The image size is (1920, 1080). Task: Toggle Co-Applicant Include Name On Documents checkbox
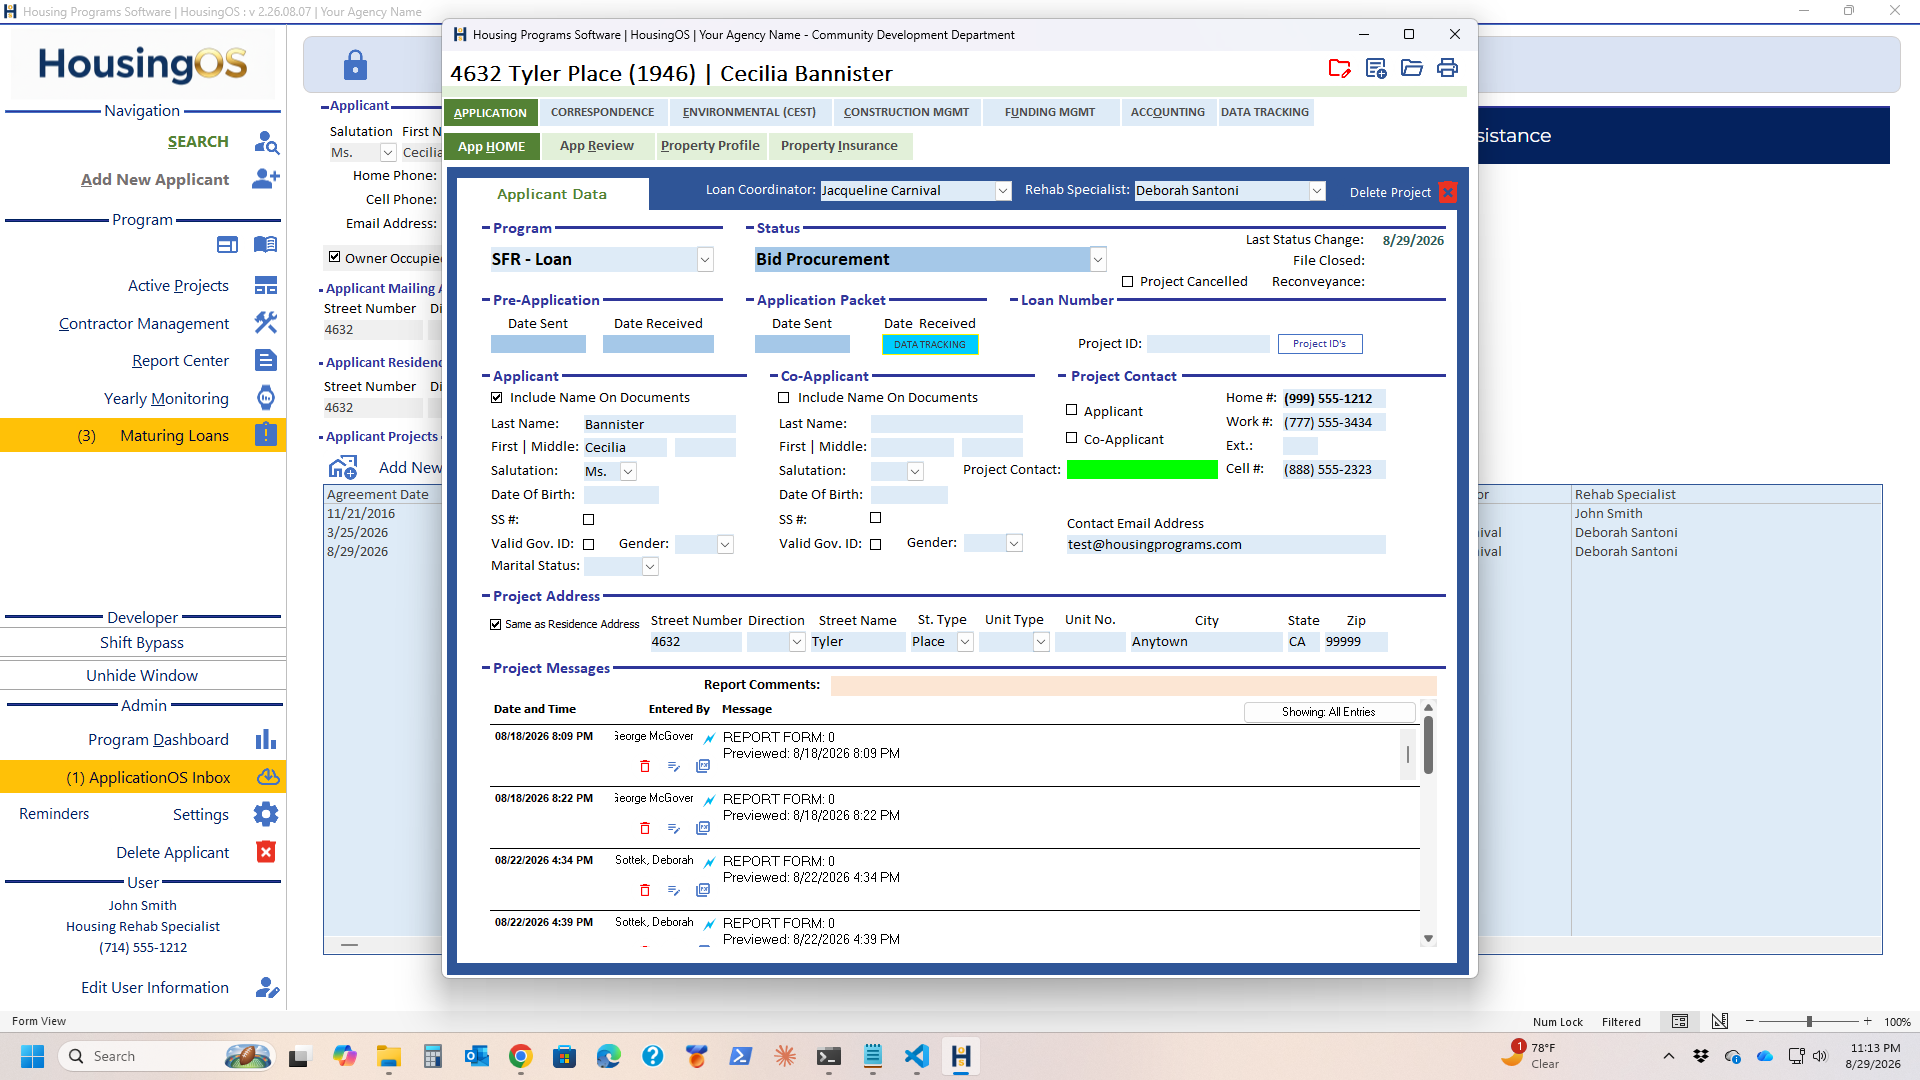(x=784, y=398)
